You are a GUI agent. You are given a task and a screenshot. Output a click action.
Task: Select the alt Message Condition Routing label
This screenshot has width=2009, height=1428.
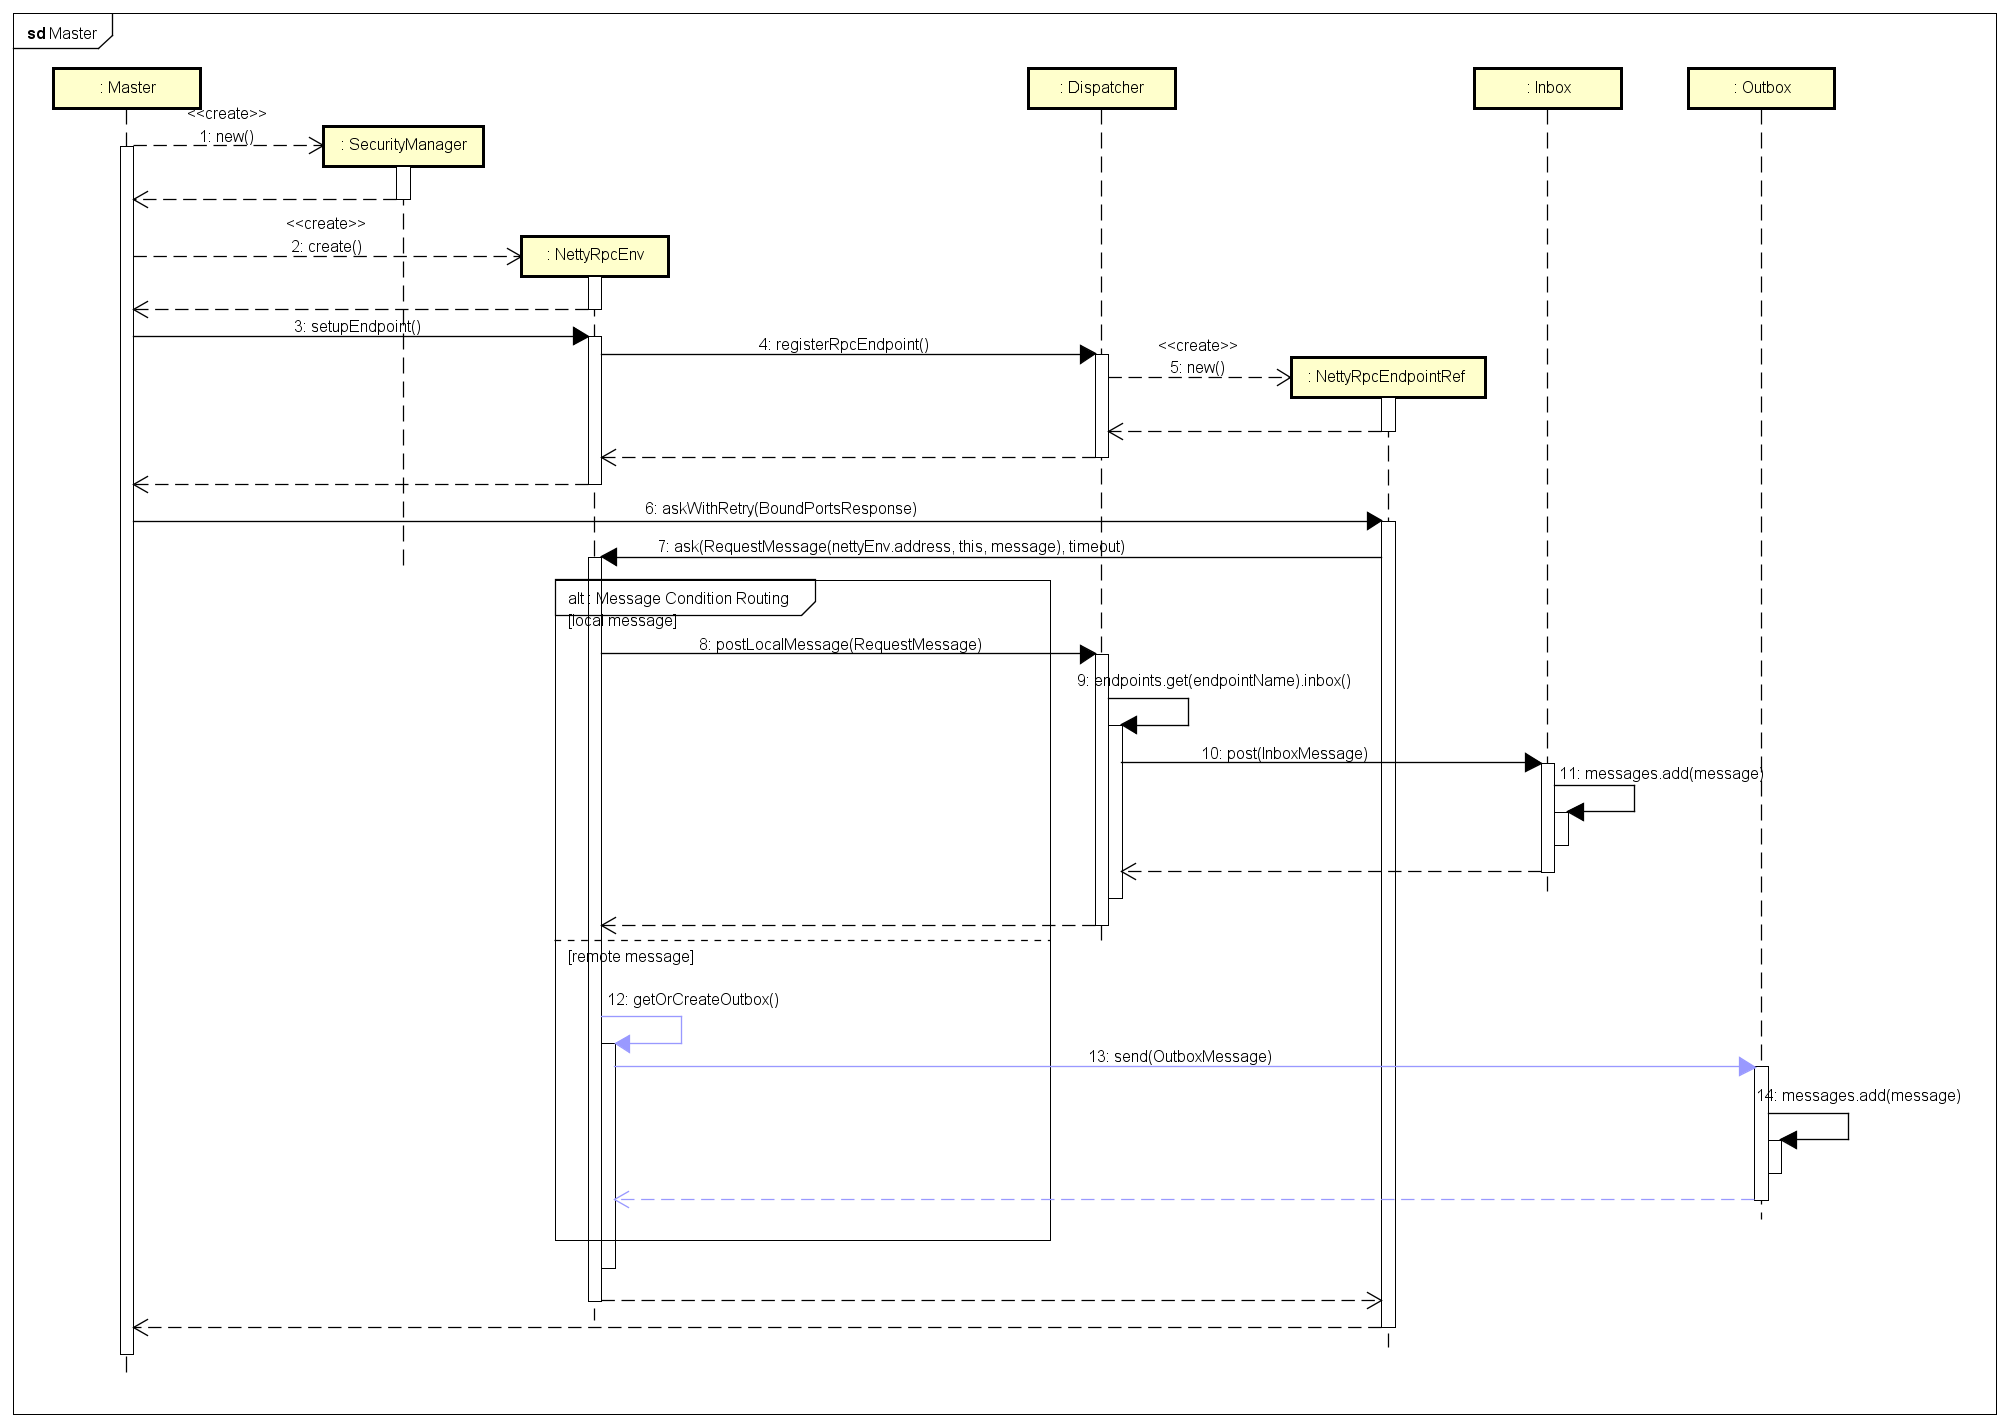coord(680,598)
